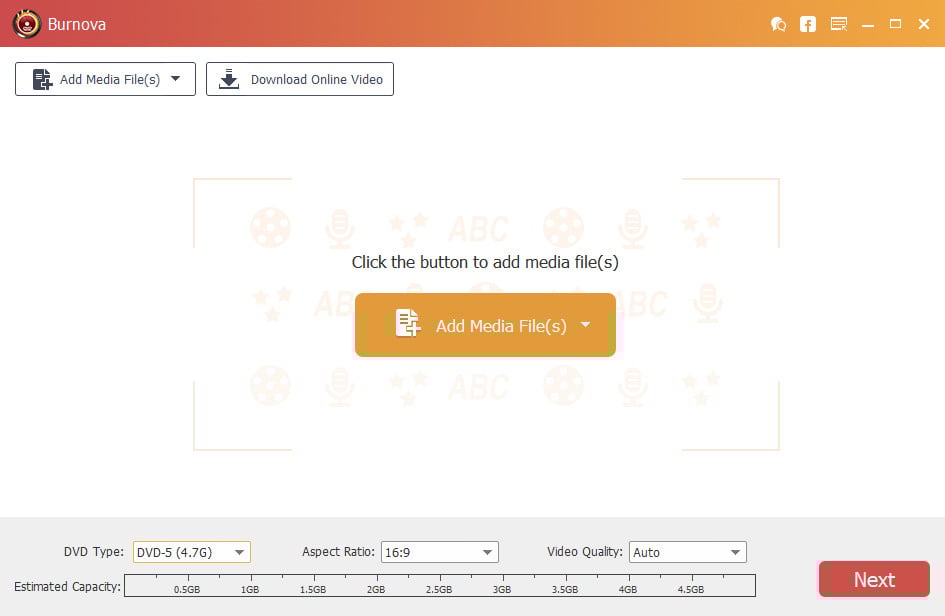Click the Facebook share icon
Viewport: 945px width, 616px height.
808,24
